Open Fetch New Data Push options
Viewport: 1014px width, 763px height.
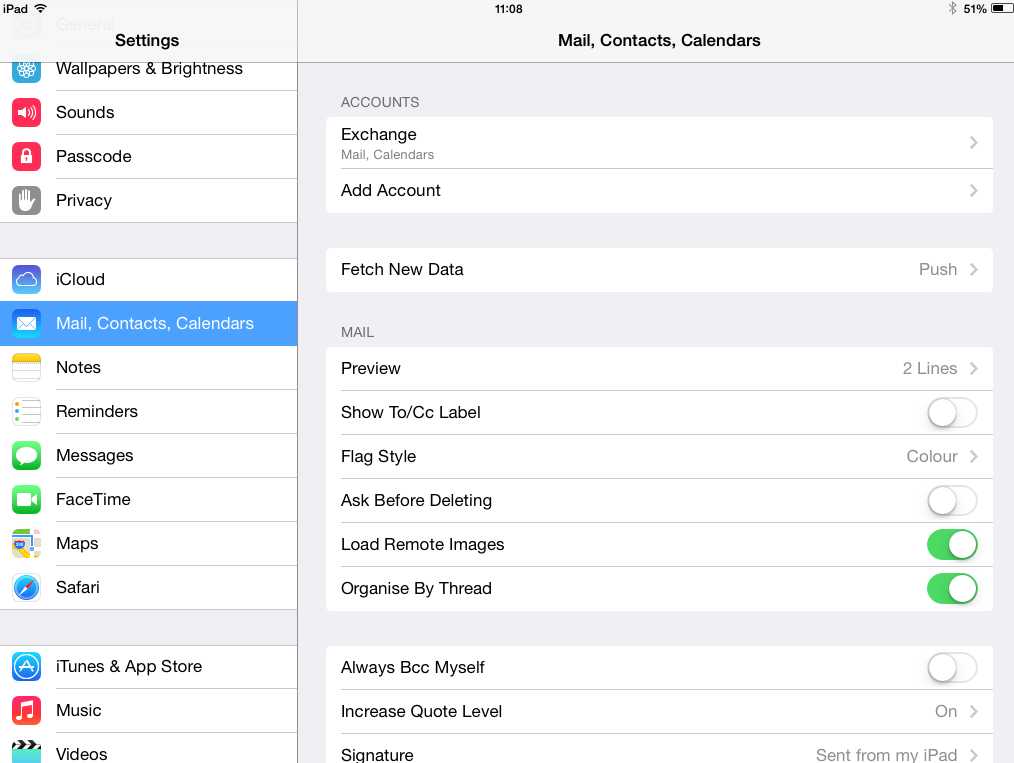coord(947,270)
